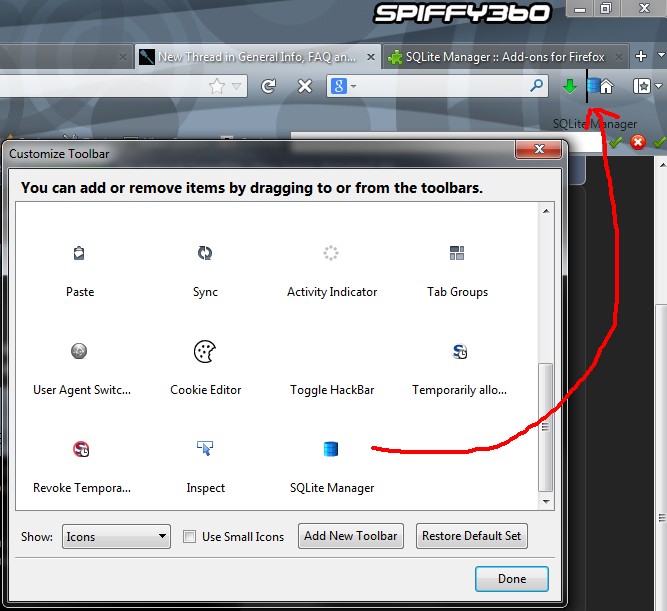Click the Home button in browser toolbar
The image size is (667, 611).
tap(606, 87)
